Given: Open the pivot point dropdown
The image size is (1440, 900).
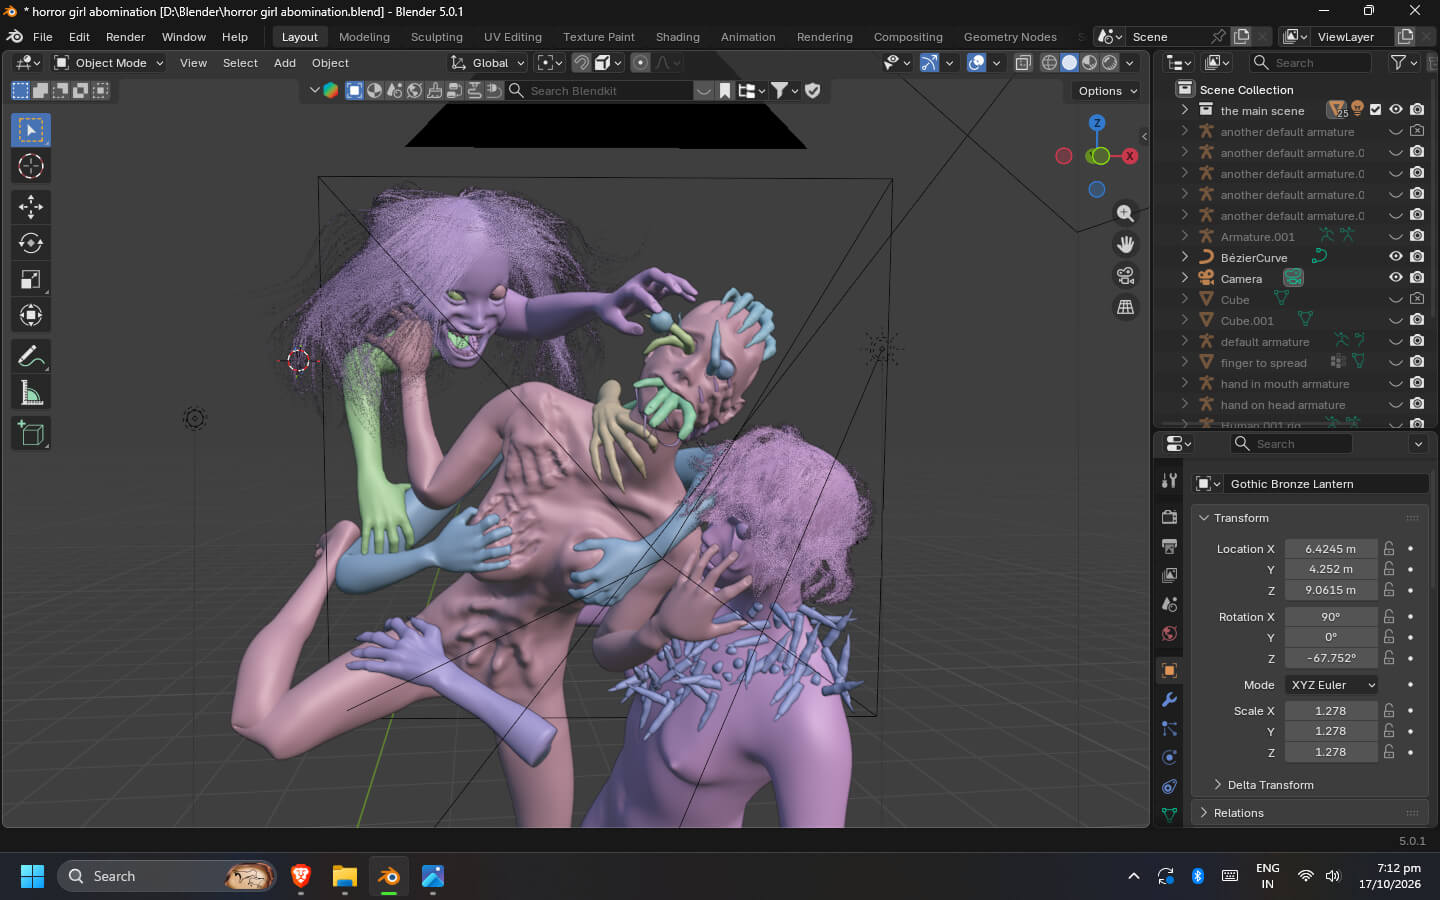Looking at the screenshot, I should pos(550,63).
